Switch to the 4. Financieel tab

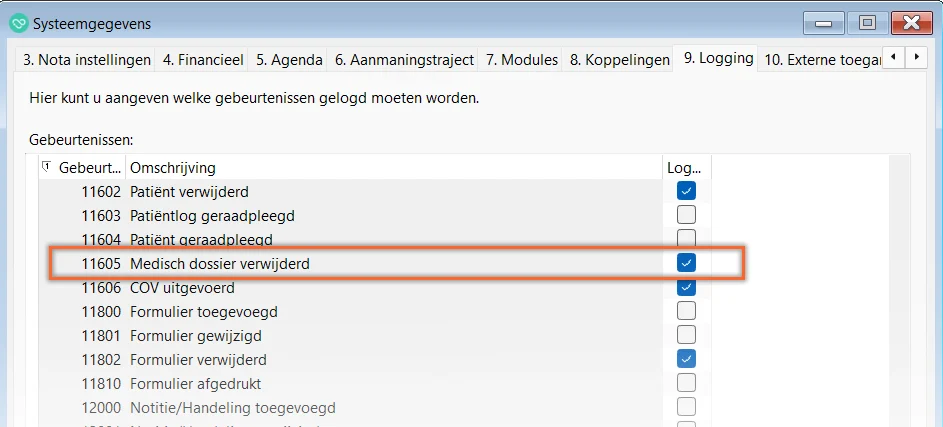203,60
